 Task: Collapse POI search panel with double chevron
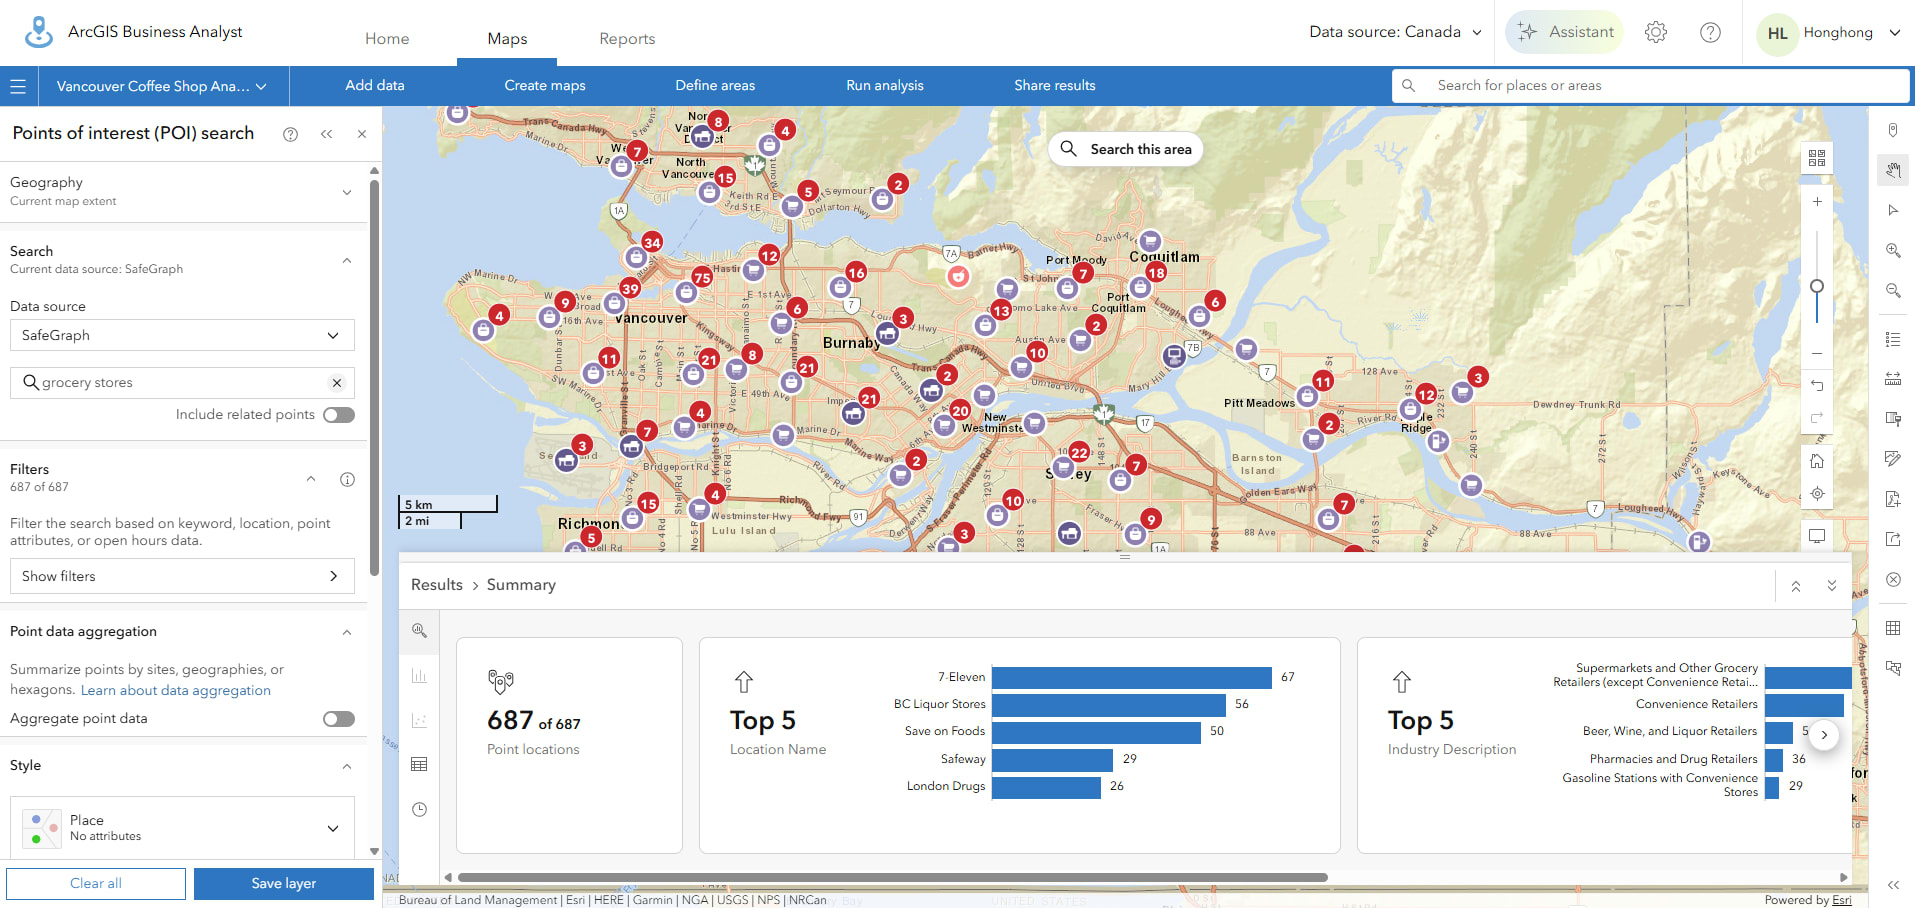click(x=326, y=134)
